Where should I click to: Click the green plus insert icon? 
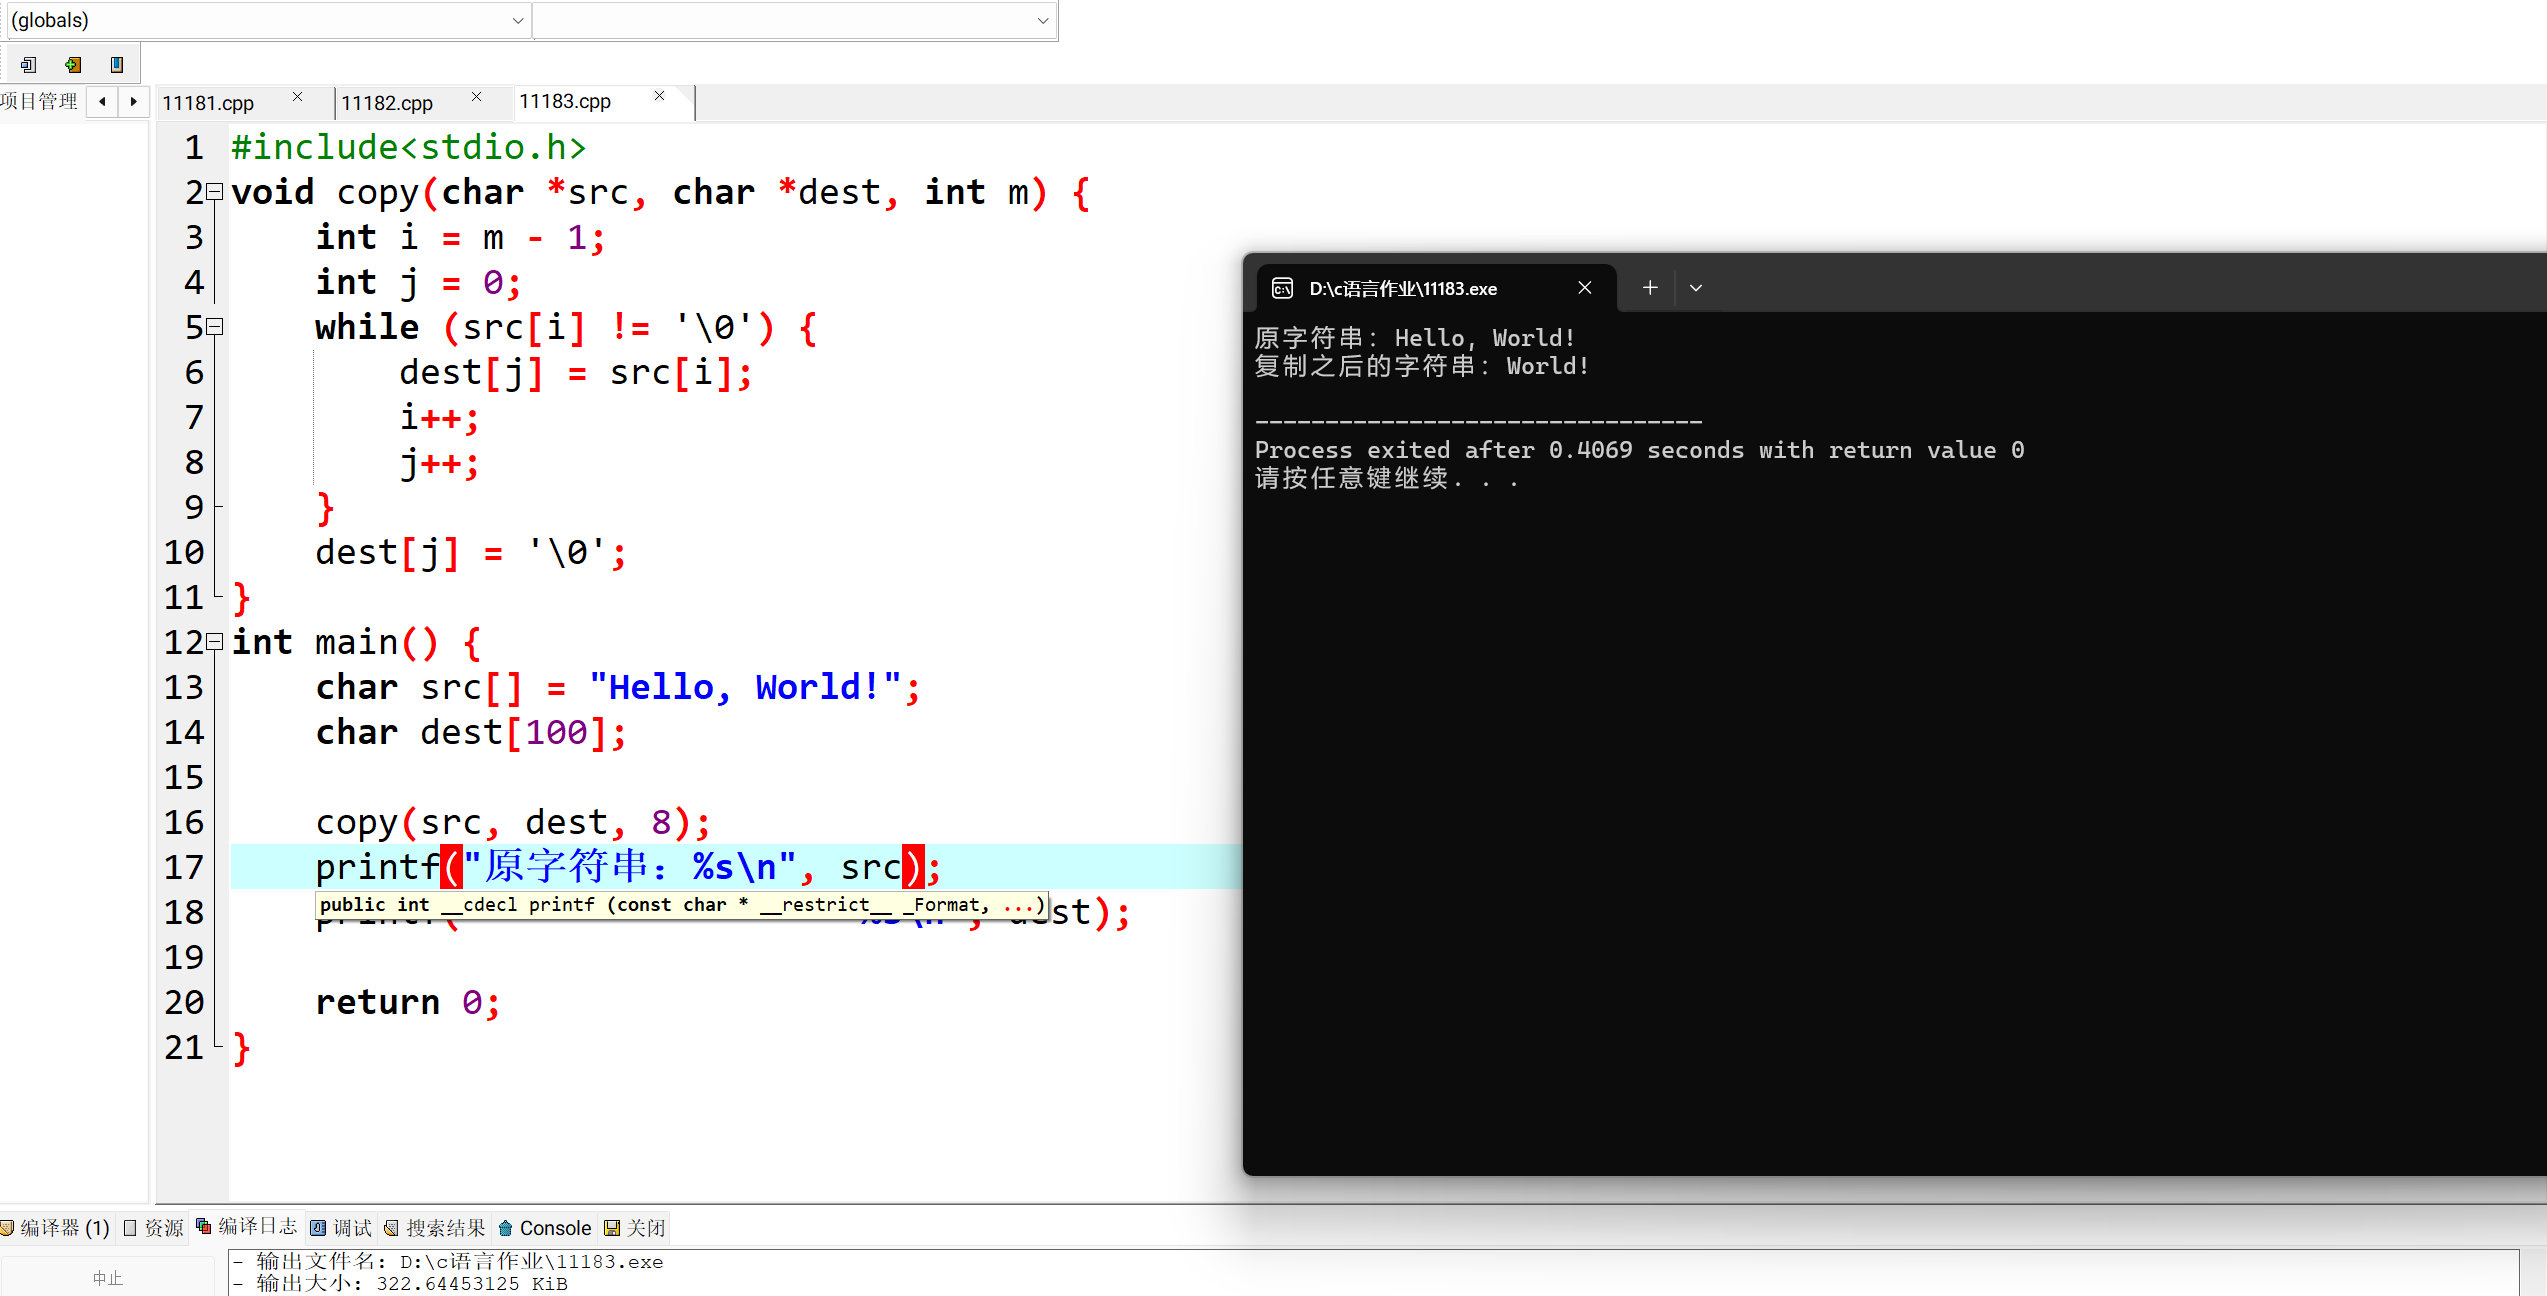pos(73,65)
